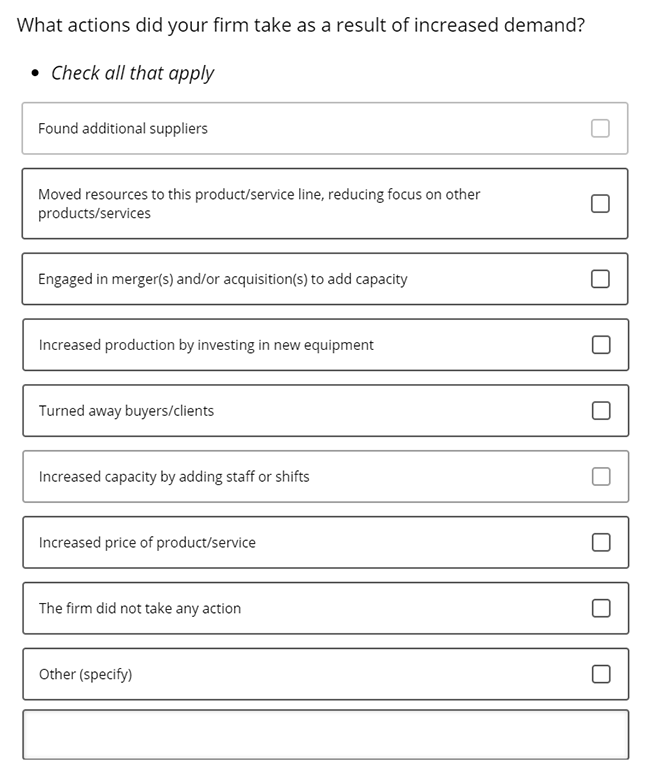The height and width of the screenshot is (781, 650).
Task: Enable the merger(s) and/or acquisition(s) checkbox
Action: [x=600, y=279]
